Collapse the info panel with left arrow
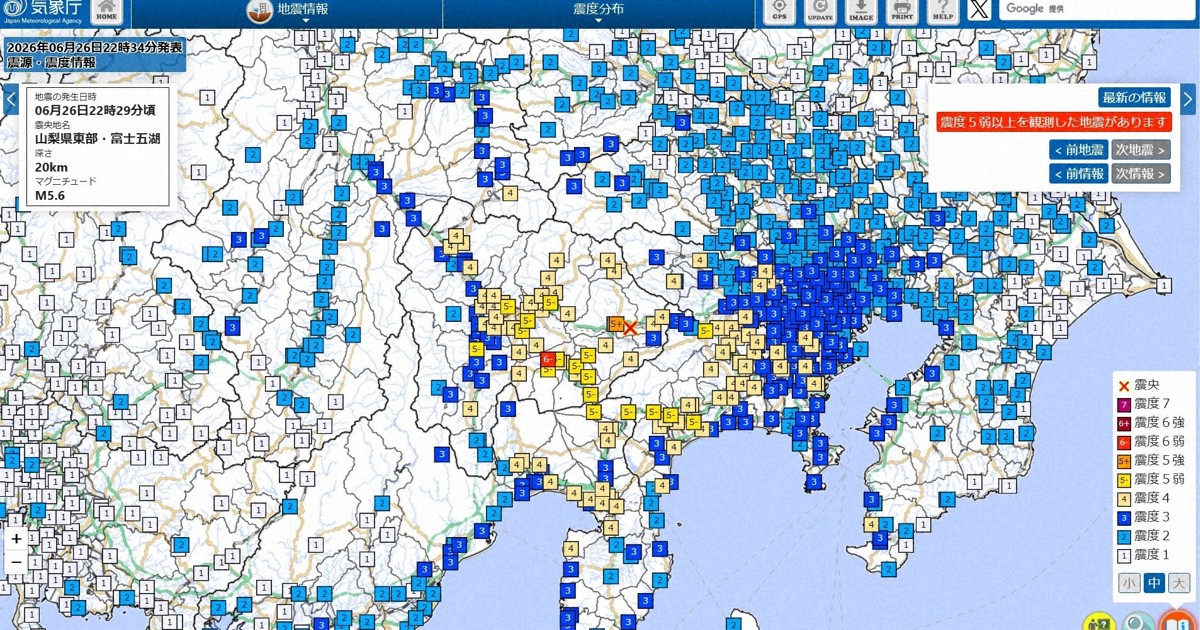 (9, 99)
